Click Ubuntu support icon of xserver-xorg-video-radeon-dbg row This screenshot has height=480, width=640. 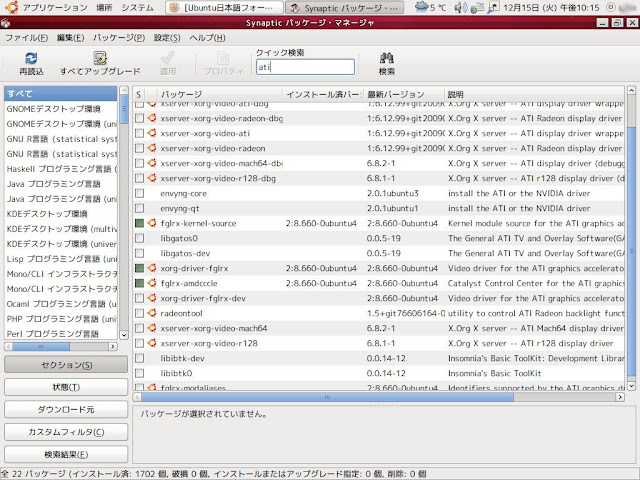tap(152, 118)
